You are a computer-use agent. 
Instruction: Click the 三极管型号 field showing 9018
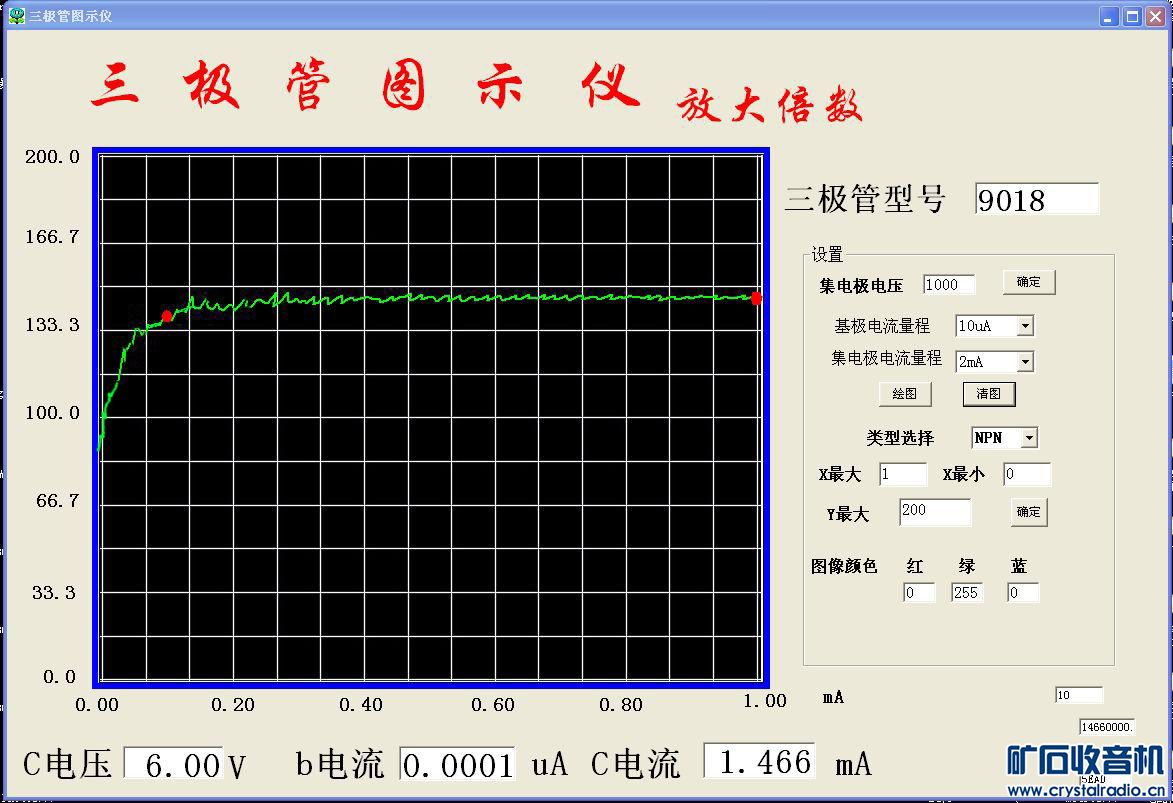point(1037,199)
